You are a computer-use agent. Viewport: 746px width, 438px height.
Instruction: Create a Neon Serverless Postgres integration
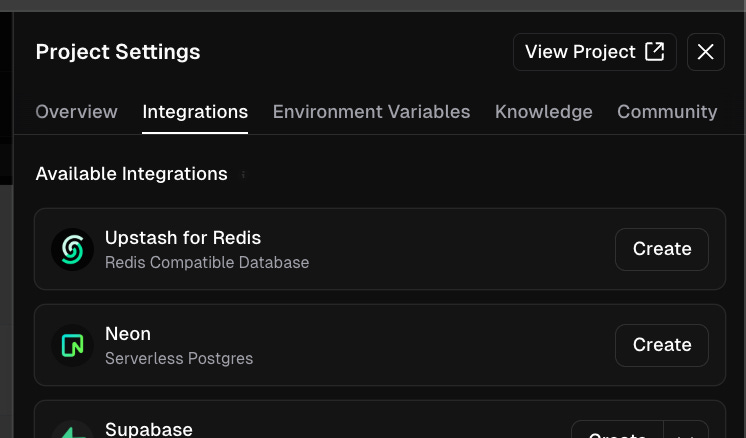(x=662, y=345)
